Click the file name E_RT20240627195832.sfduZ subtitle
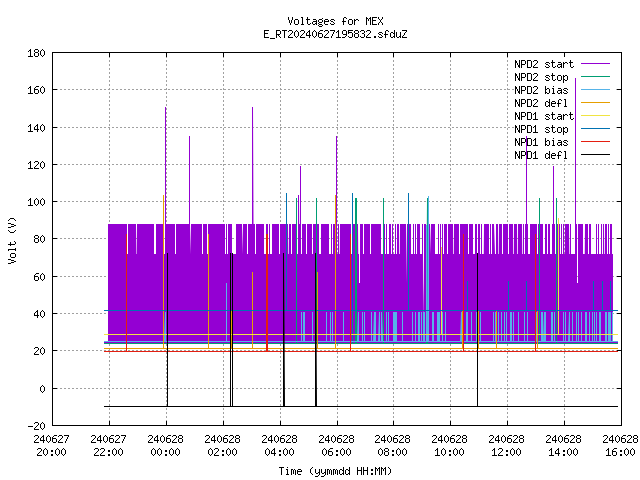640x480 pixels. (335, 34)
